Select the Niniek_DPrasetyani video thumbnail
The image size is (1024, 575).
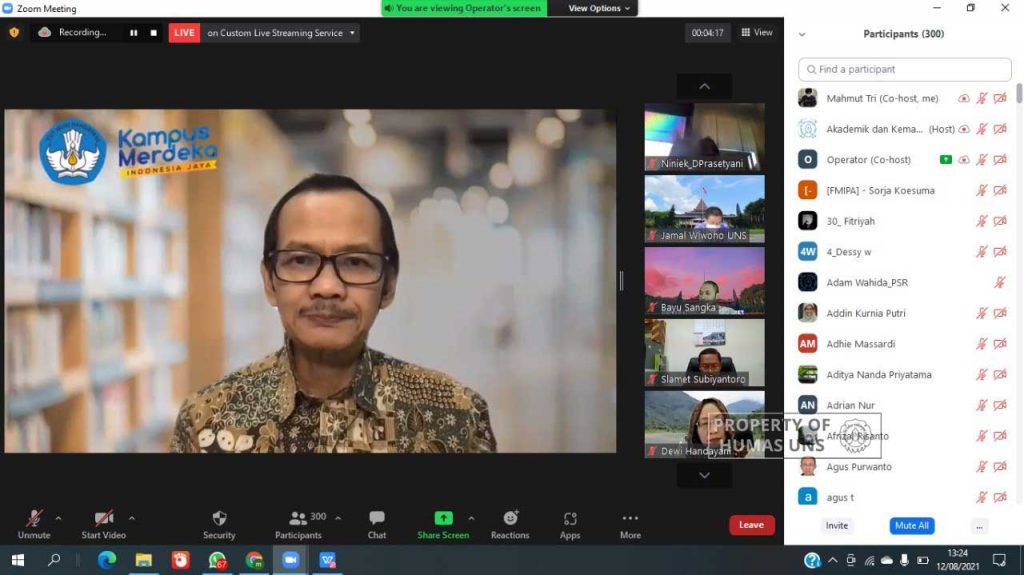pos(705,137)
